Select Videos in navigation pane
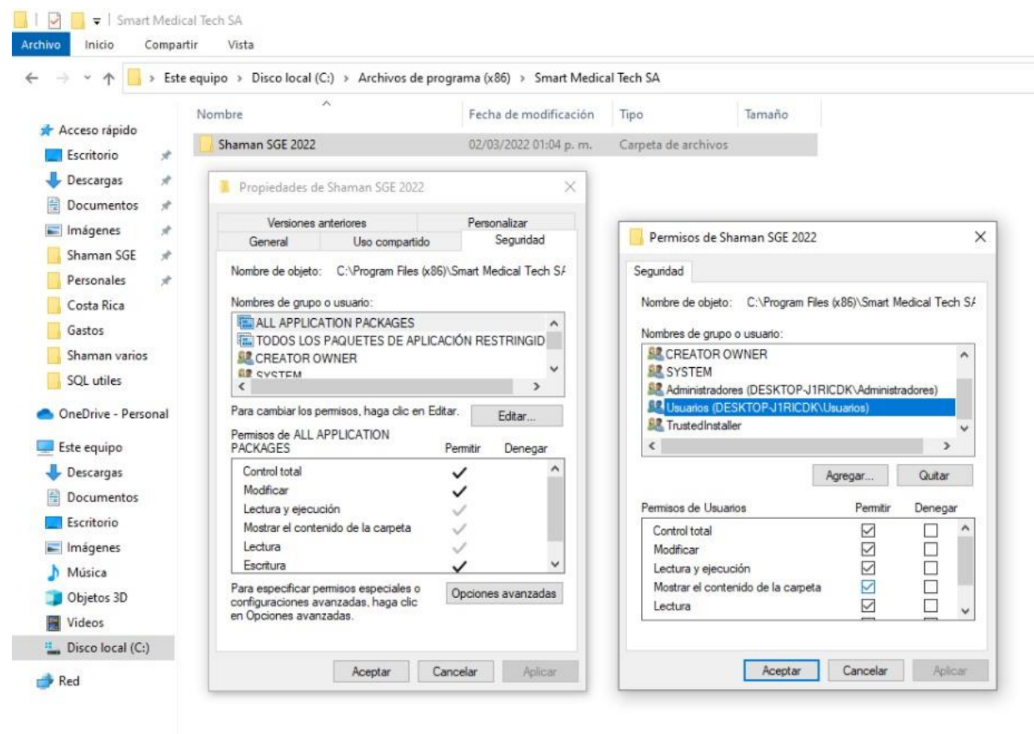Image resolution: width=1034 pixels, height=734 pixels. point(84,623)
